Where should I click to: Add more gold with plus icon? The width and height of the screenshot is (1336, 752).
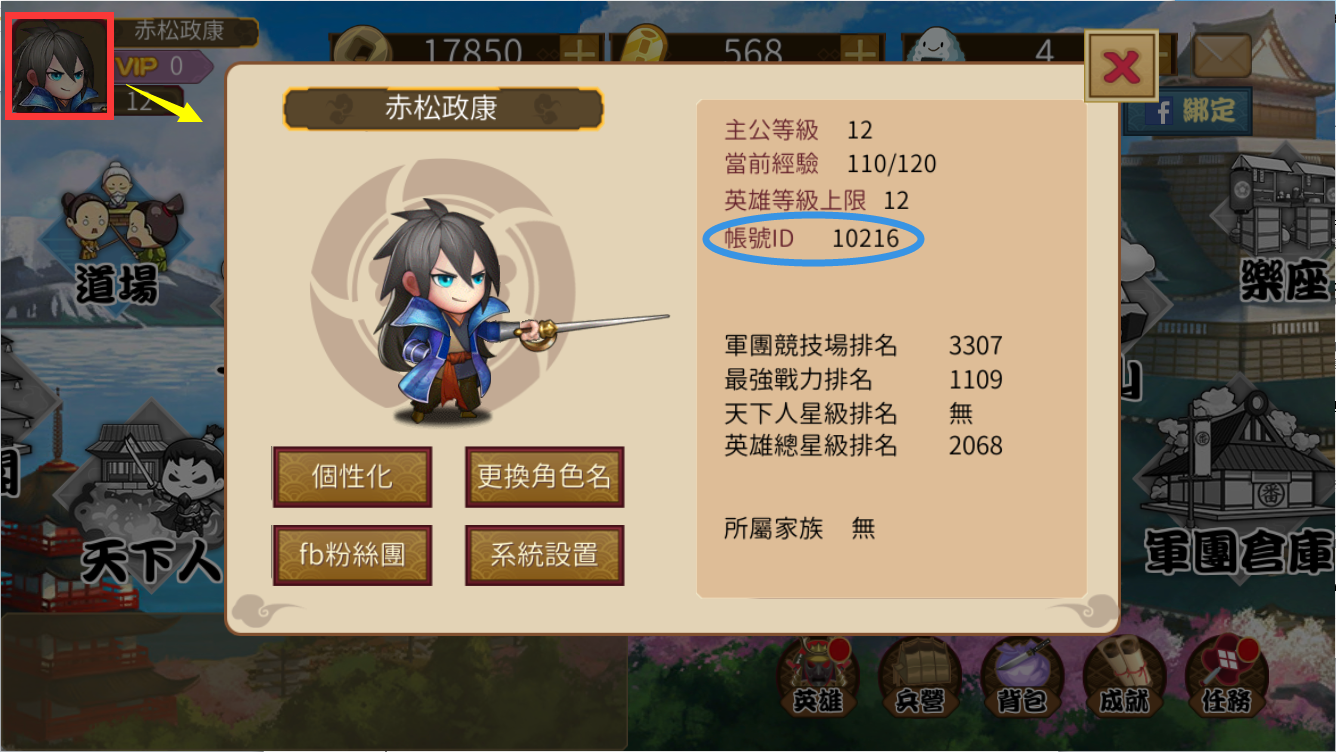click(858, 50)
